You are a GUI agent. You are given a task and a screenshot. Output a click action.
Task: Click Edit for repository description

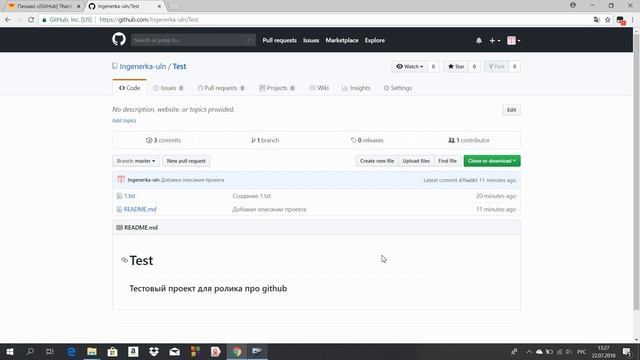(x=511, y=110)
